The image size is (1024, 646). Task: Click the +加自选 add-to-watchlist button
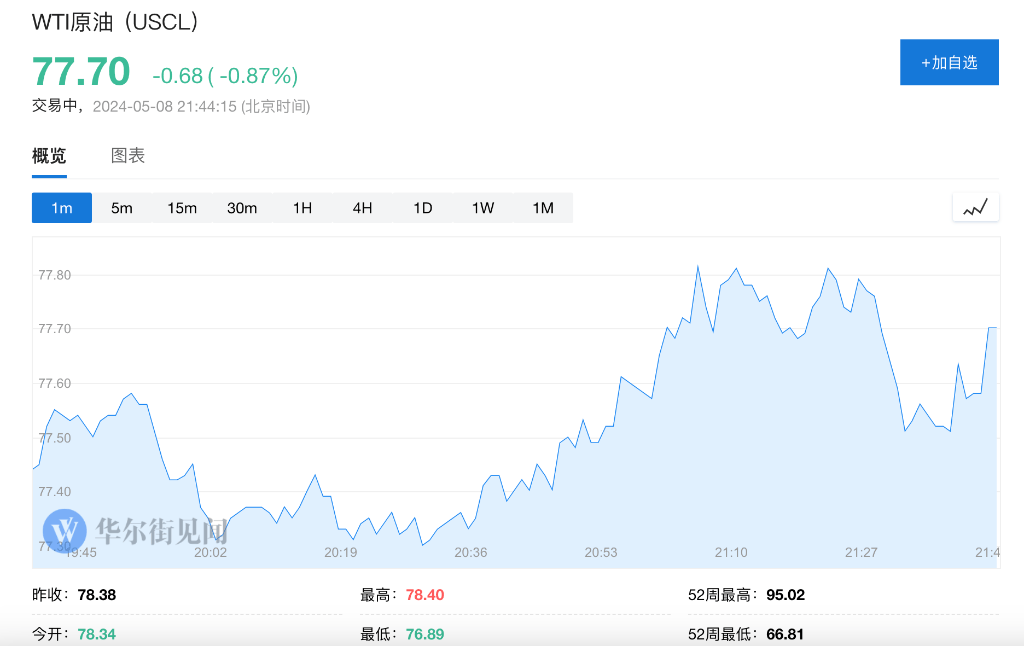(949, 62)
